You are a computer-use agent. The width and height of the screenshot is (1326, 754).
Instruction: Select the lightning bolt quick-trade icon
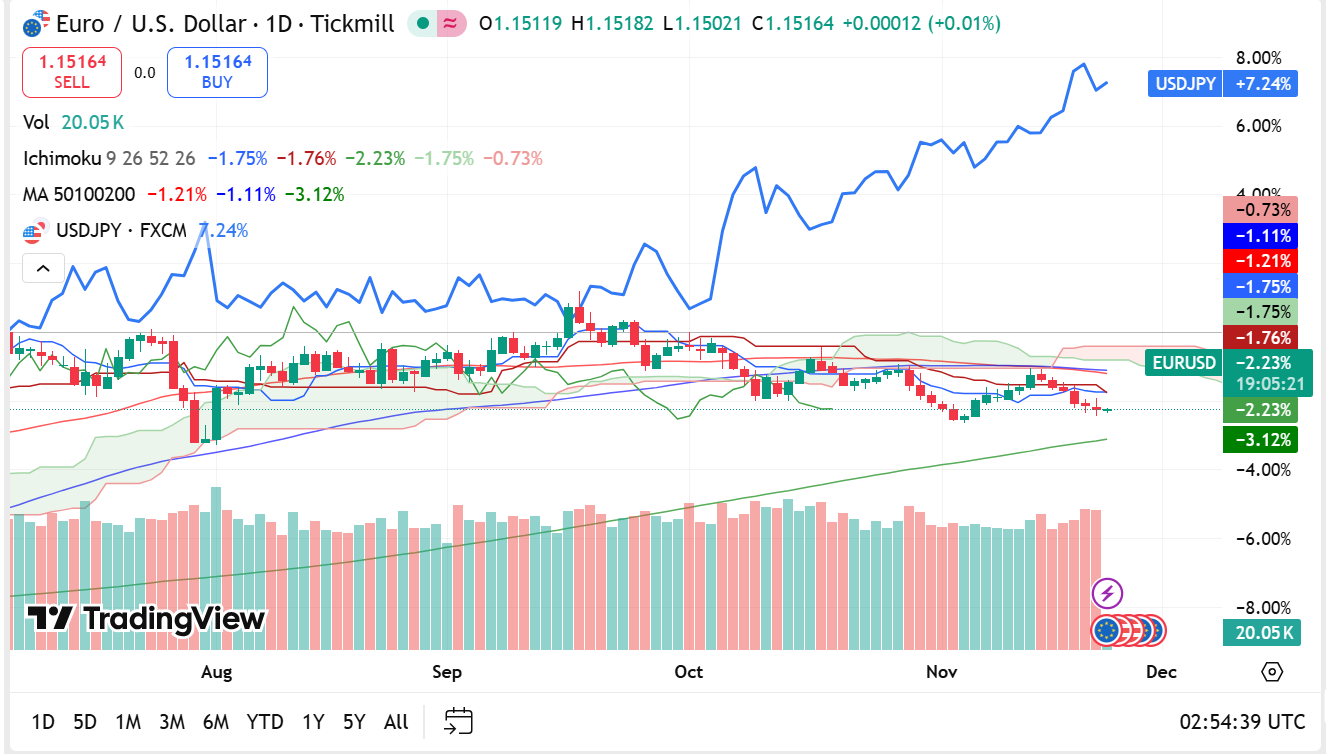pos(1106,595)
